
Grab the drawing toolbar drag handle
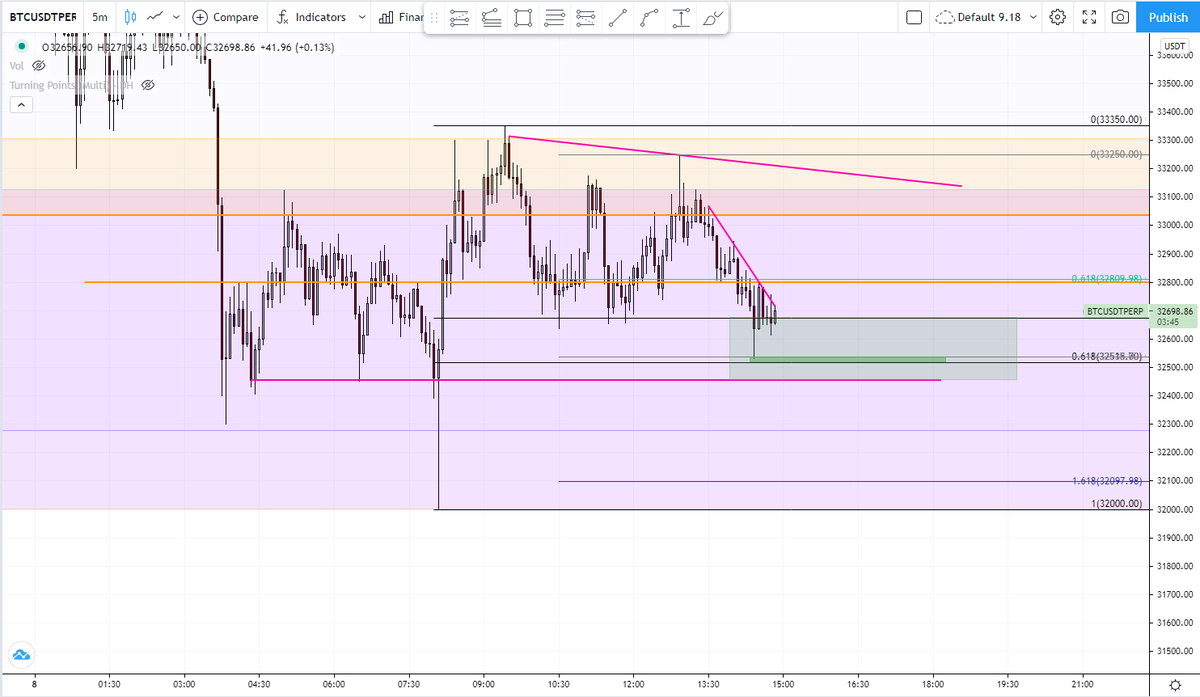(434, 18)
